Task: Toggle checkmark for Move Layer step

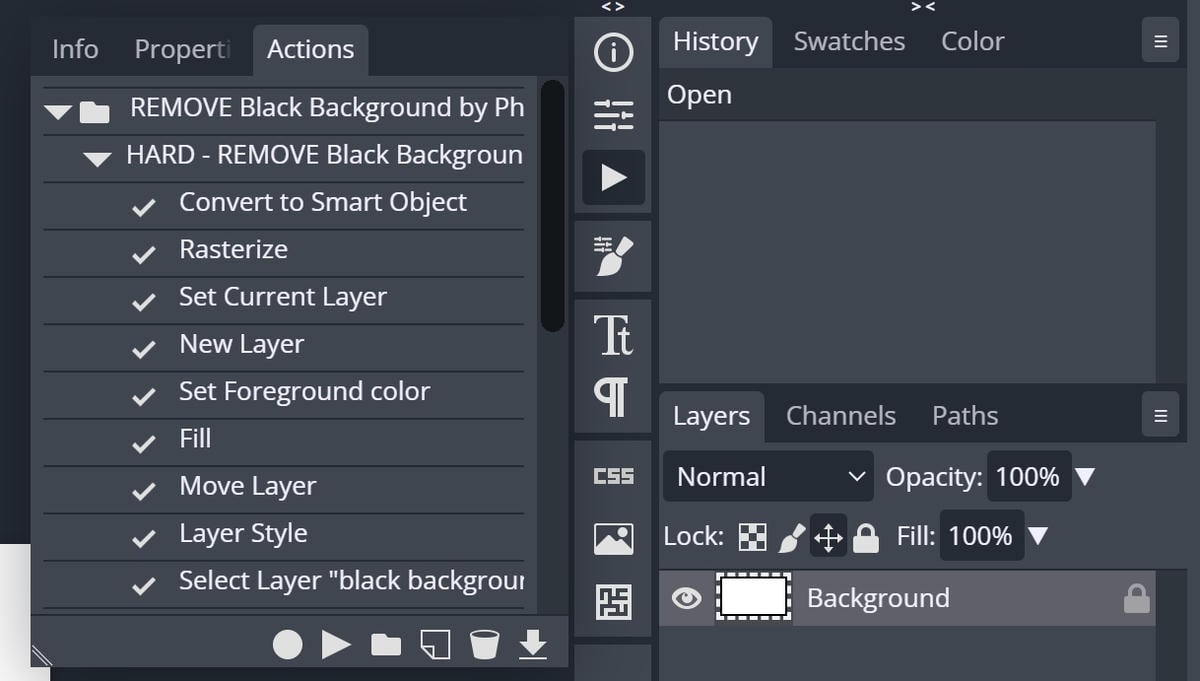Action: (x=144, y=491)
